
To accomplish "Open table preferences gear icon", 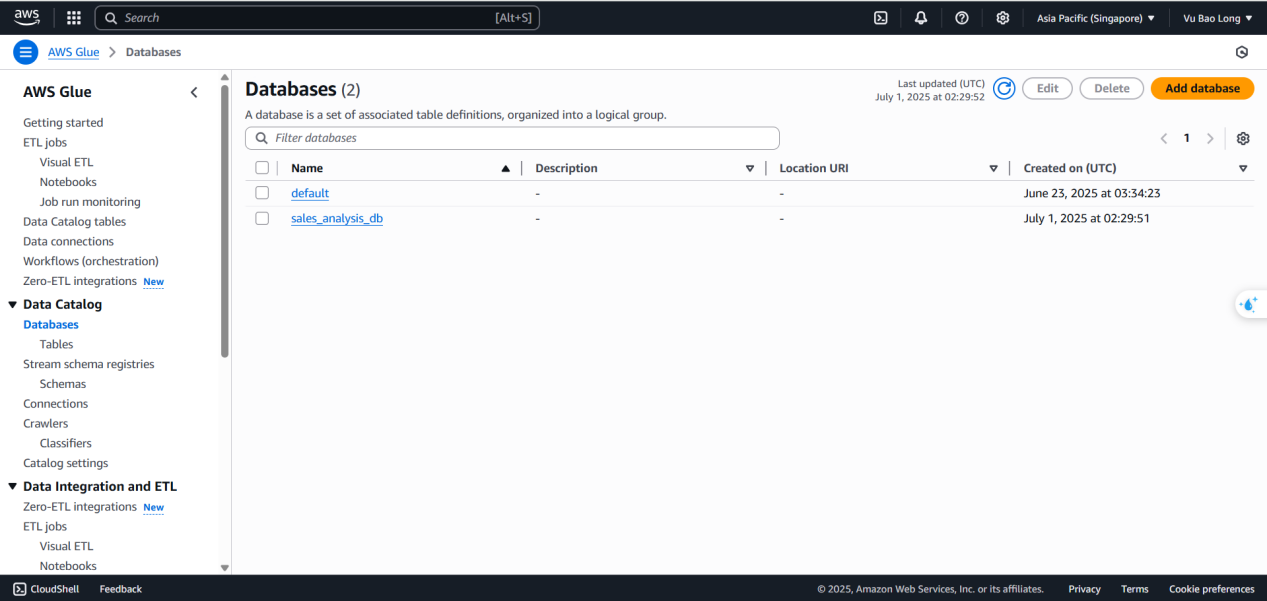I will click(x=1243, y=138).
